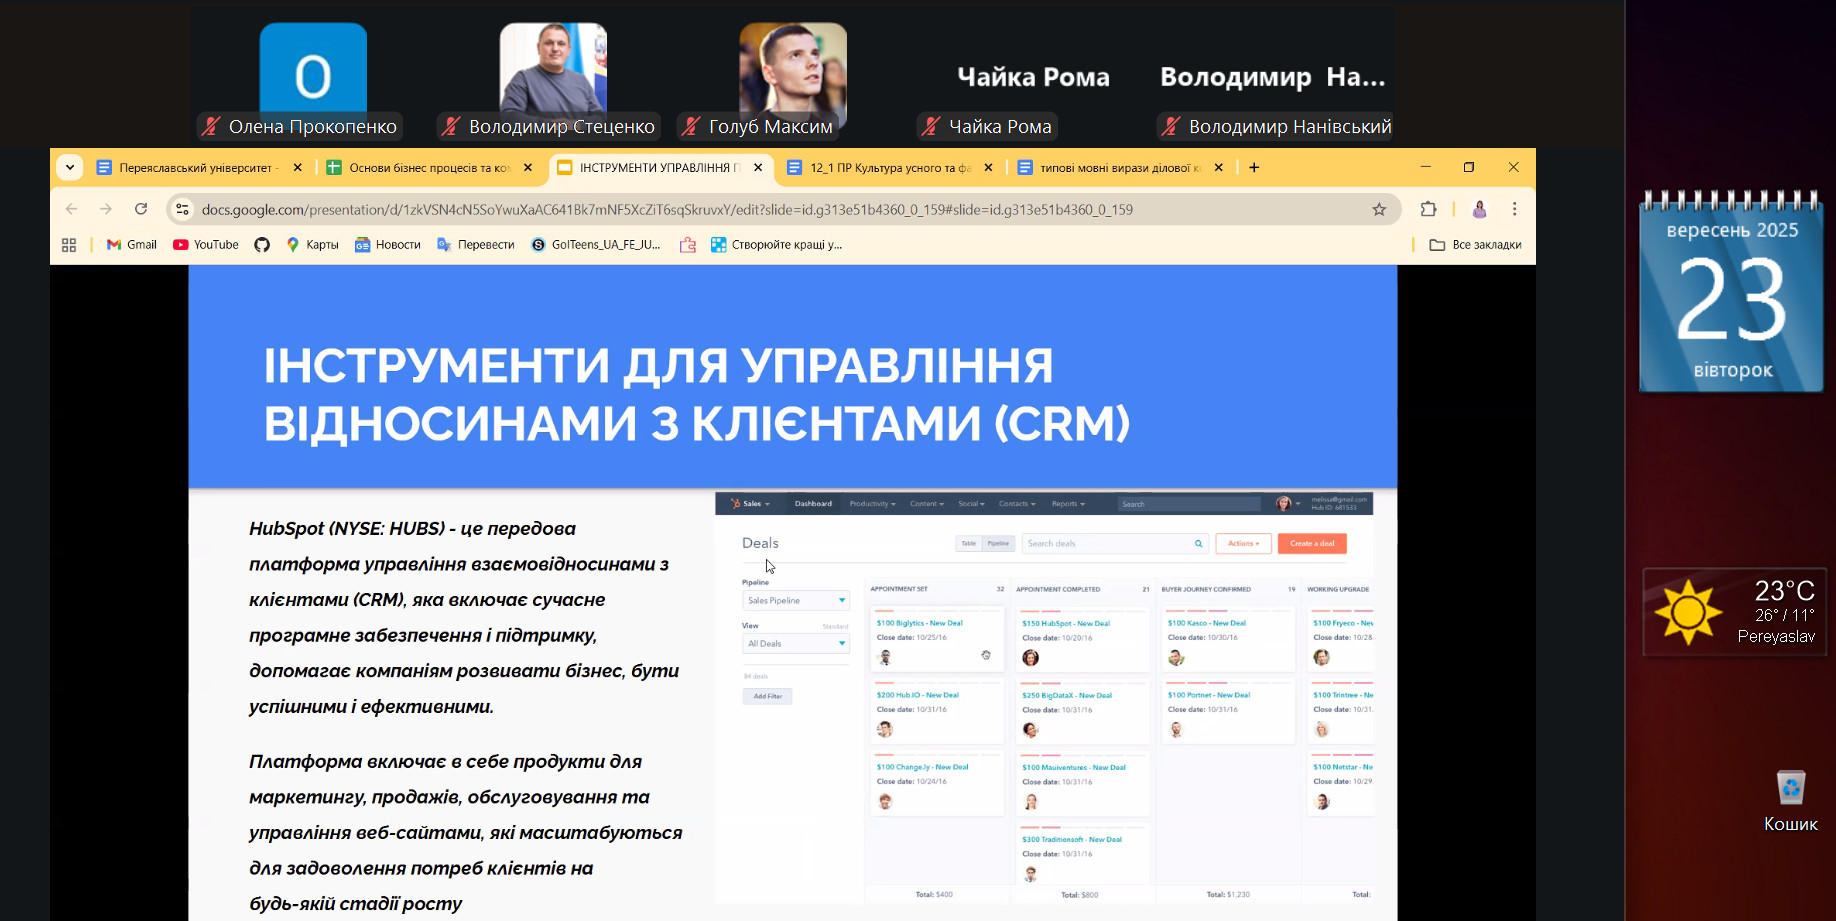Open the Chrome profile avatar
The image size is (1836, 921).
(x=1479, y=209)
